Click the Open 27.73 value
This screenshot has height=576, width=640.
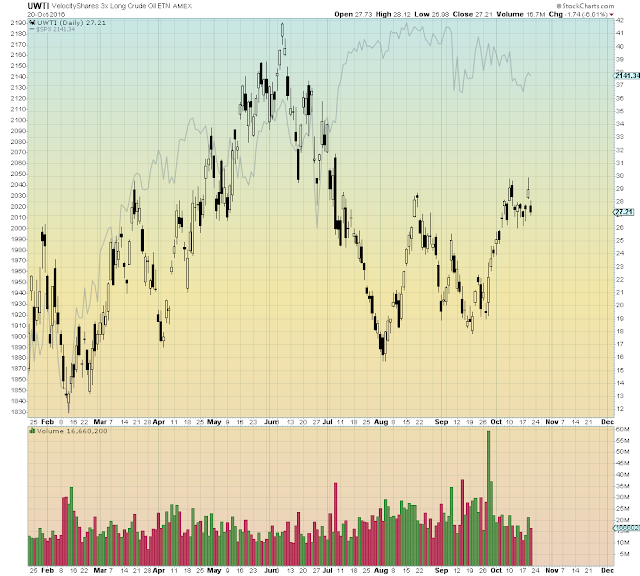click(x=353, y=14)
